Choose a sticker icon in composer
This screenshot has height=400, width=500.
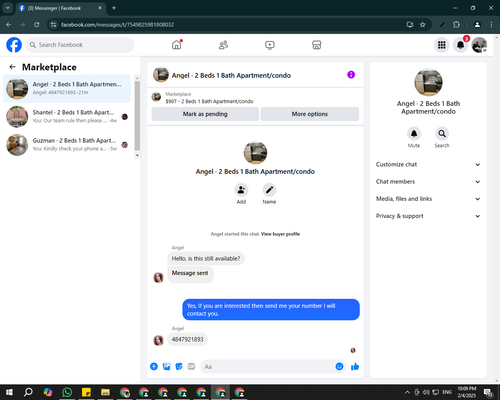tap(179, 367)
